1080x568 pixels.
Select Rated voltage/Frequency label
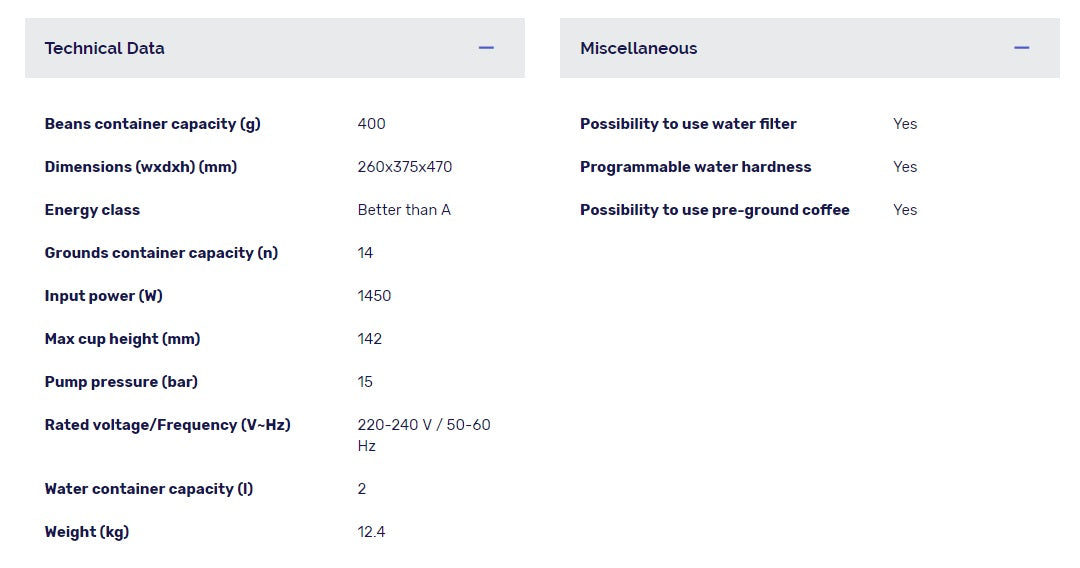click(x=167, y=425)
